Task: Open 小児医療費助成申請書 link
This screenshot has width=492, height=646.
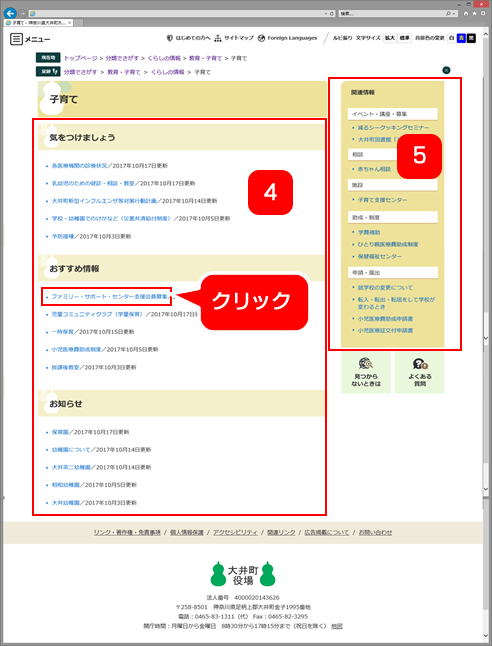Action: [385, 318]
